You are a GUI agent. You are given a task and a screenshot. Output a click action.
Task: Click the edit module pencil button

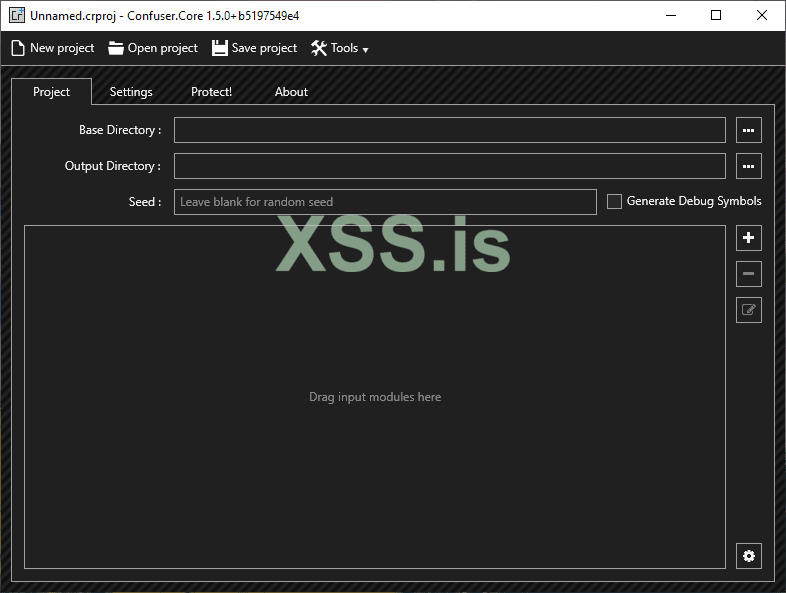[748, 310]
